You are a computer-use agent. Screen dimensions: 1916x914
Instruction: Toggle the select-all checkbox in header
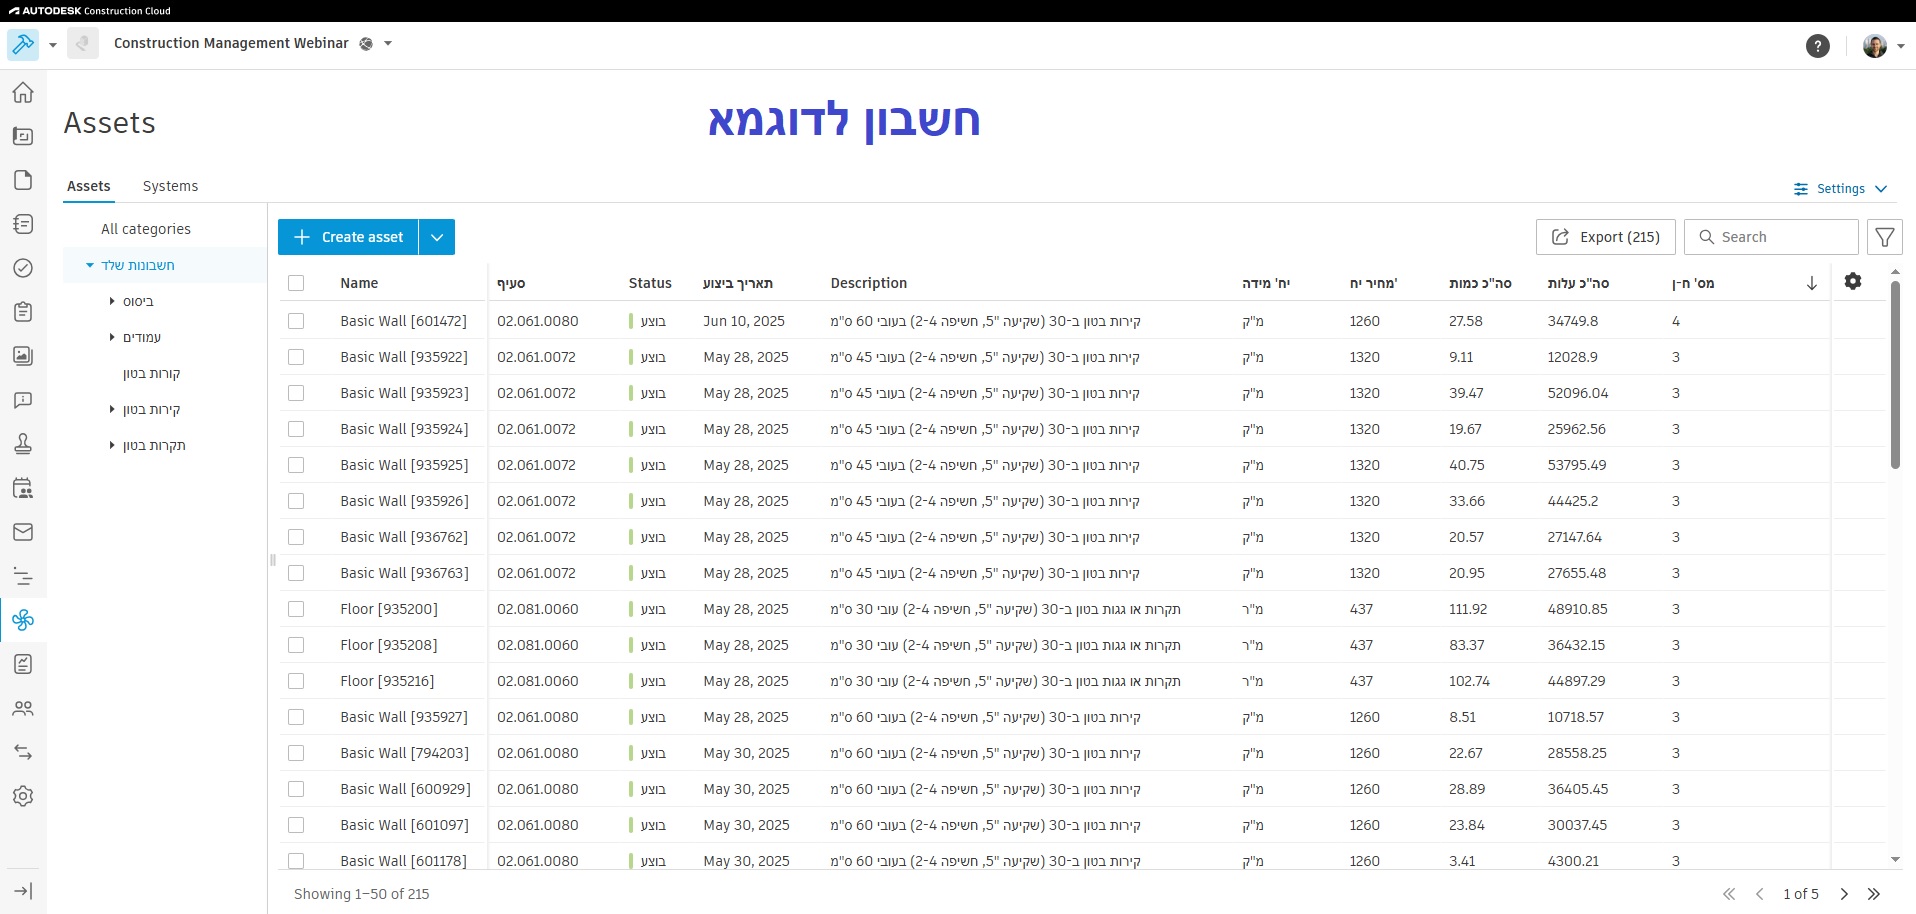click(x=296, y=283)
